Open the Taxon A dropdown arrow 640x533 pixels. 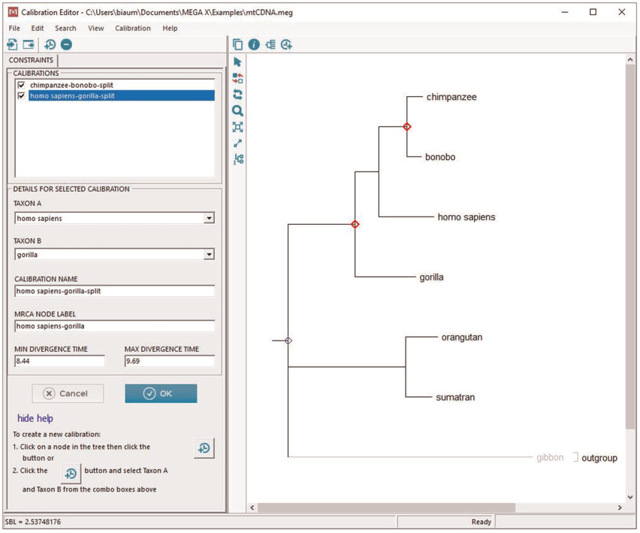tap(209, 218)
